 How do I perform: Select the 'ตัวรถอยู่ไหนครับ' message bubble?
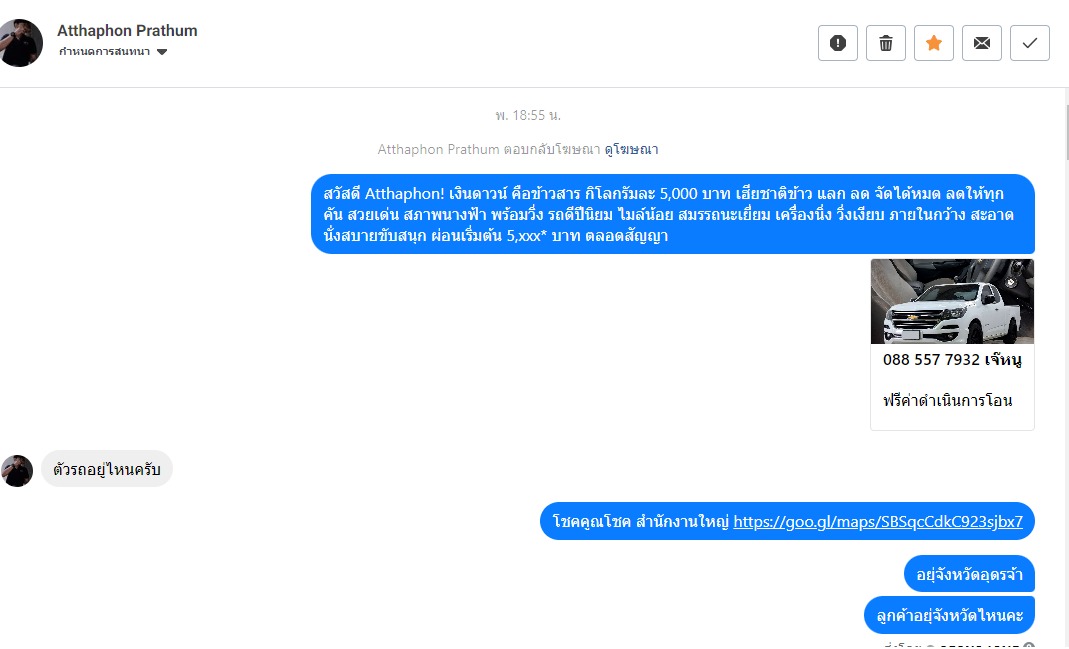pos(107,469)
